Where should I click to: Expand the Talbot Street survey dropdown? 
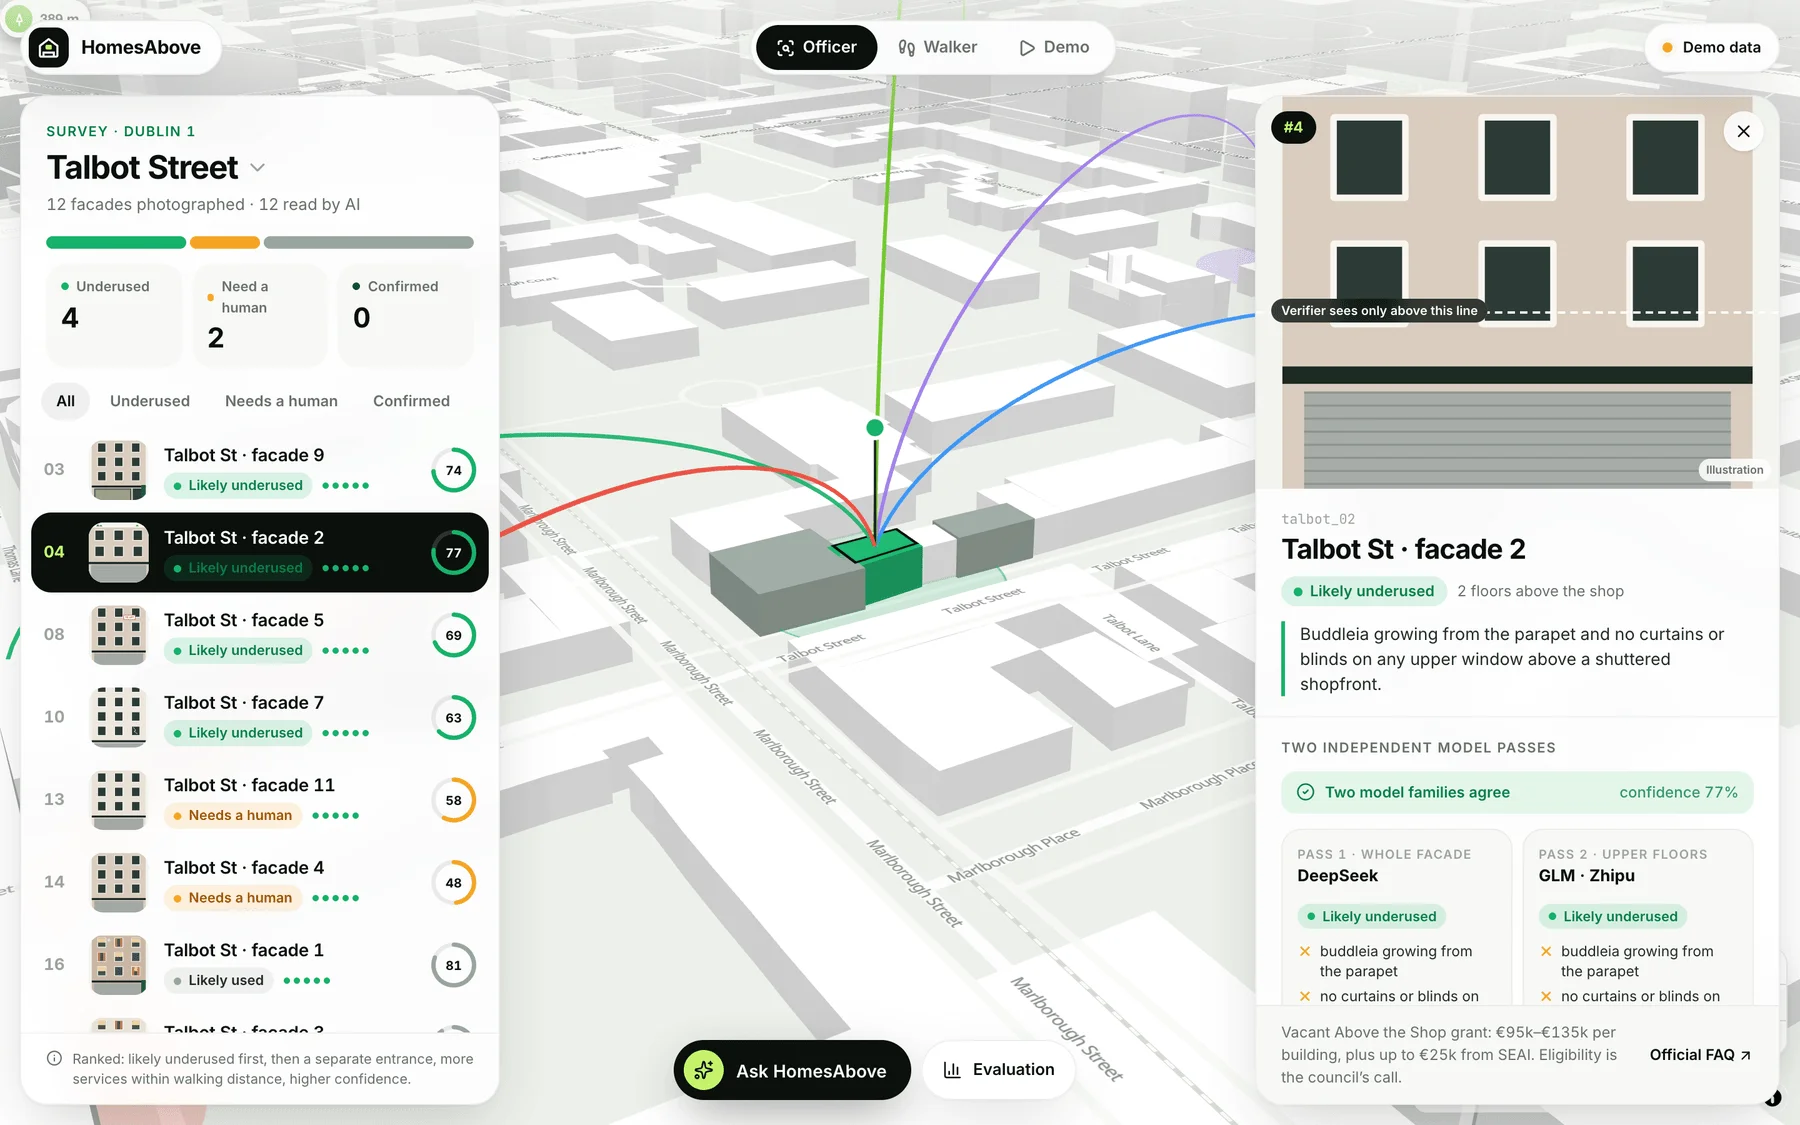click(x=257, y=168)
